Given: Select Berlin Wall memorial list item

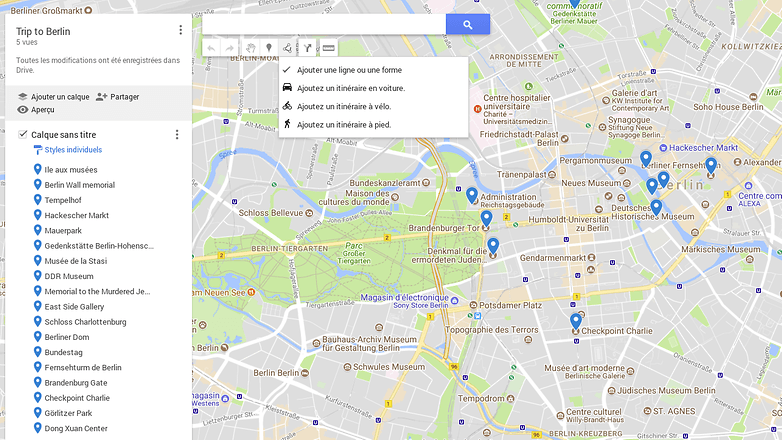Looking at the screenshot, I should tap(79, 185).
